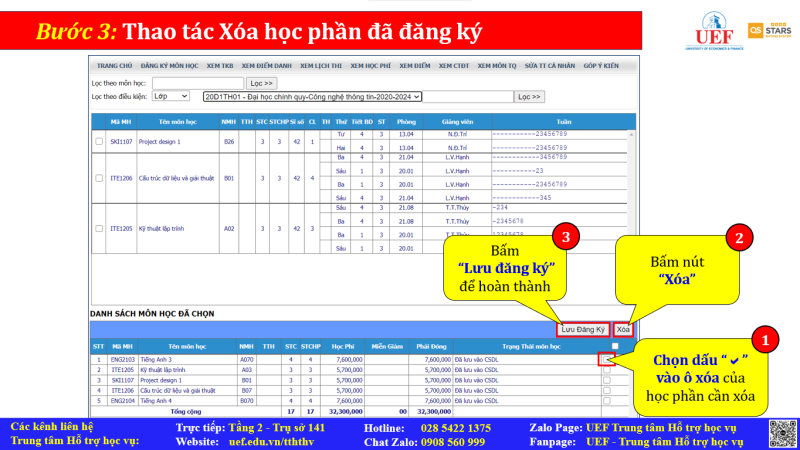The width and height of the screenshot is (800, 450).
Task: Click the red step 2 number badge
Action: (x=739, y=238)
